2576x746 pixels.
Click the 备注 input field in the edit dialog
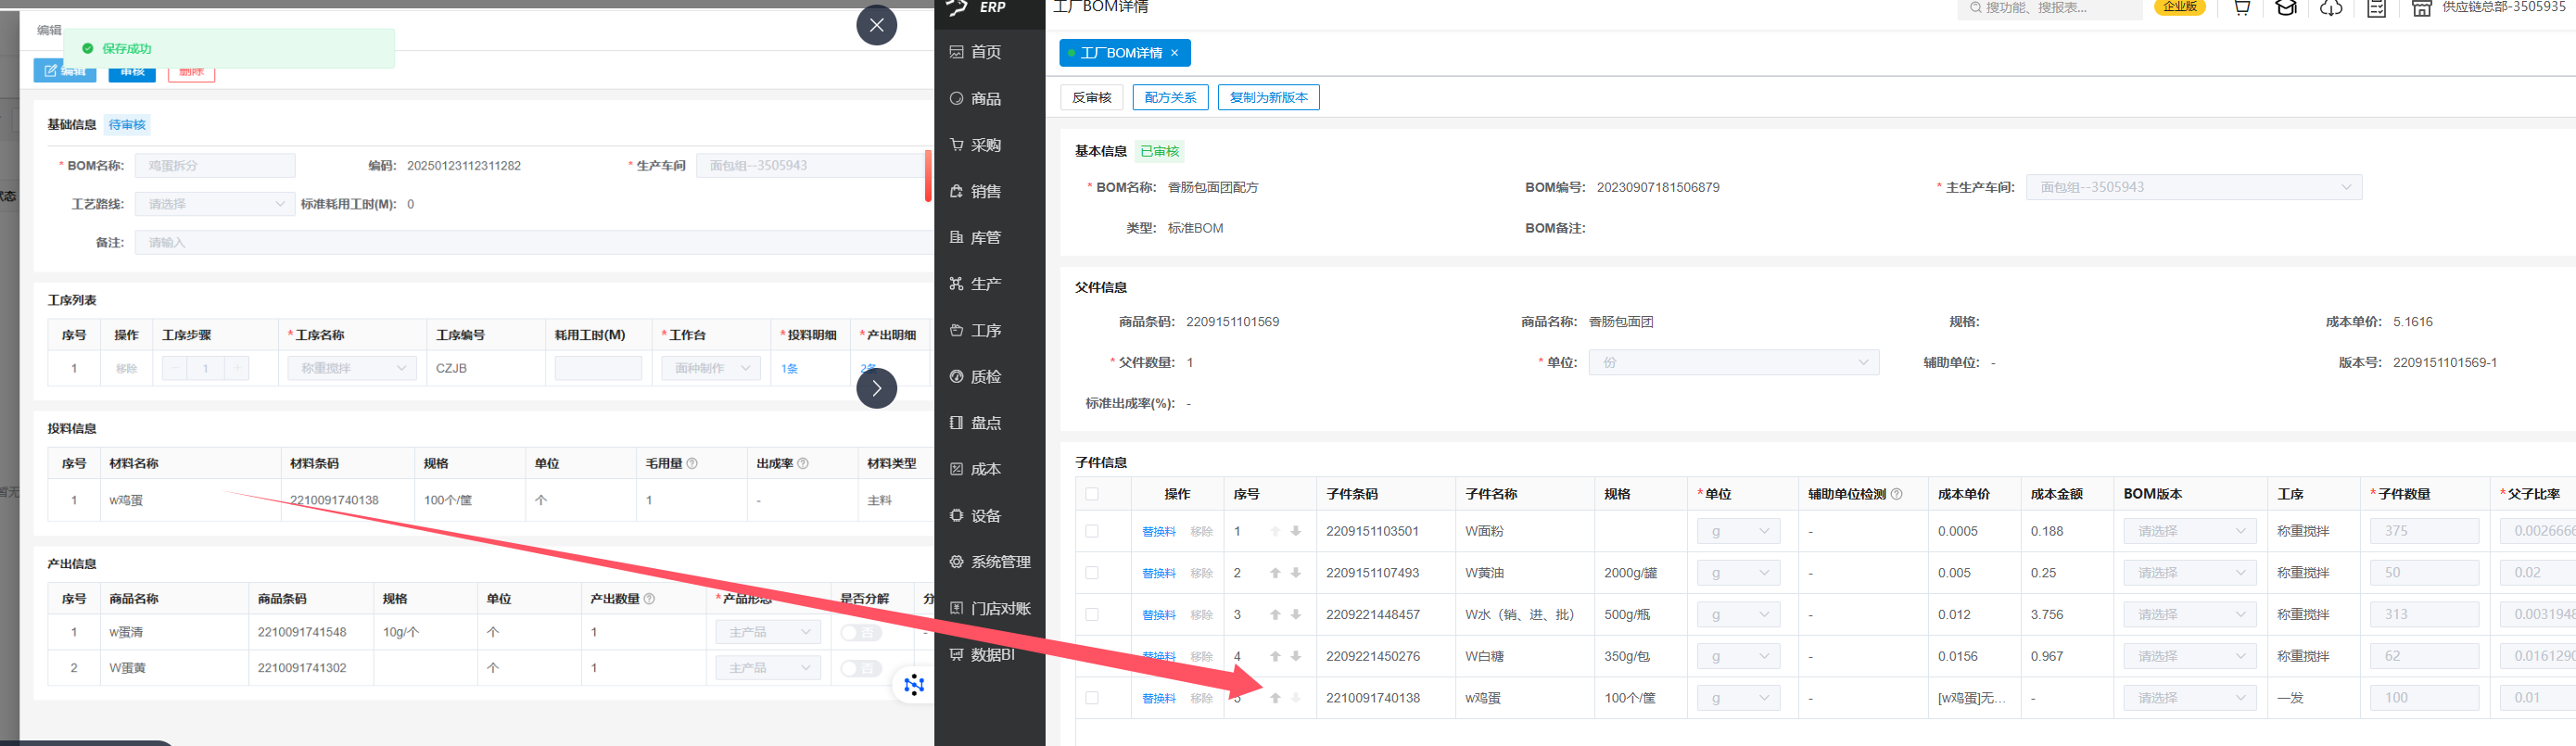[533, 242]
